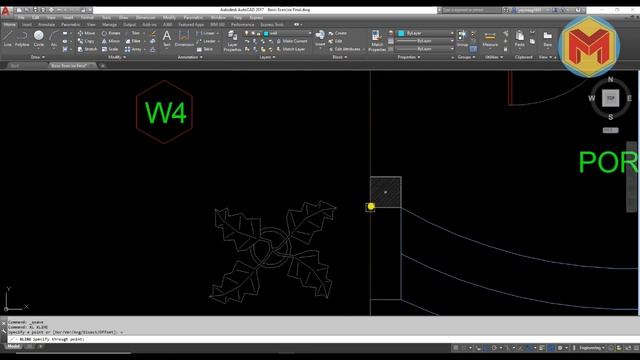
Task: Expand the Groups panel
Action: click(466, 57)
